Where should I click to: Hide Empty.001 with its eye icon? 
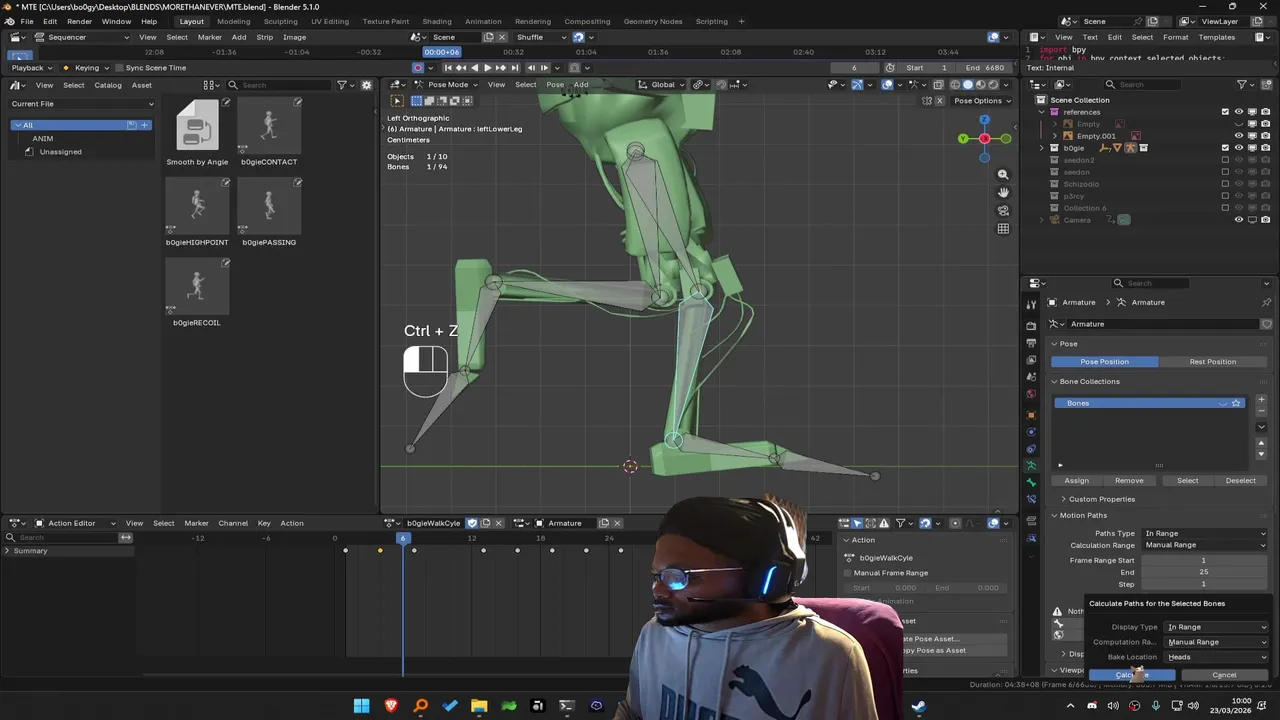(1239, 136)
